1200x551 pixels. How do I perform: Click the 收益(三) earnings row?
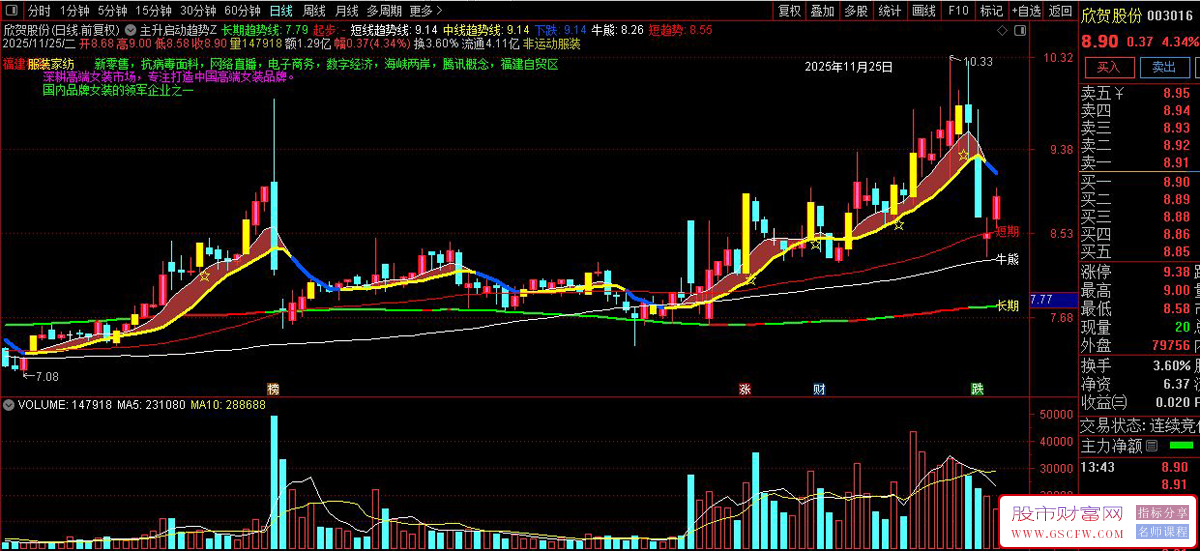click(1140, 401)
